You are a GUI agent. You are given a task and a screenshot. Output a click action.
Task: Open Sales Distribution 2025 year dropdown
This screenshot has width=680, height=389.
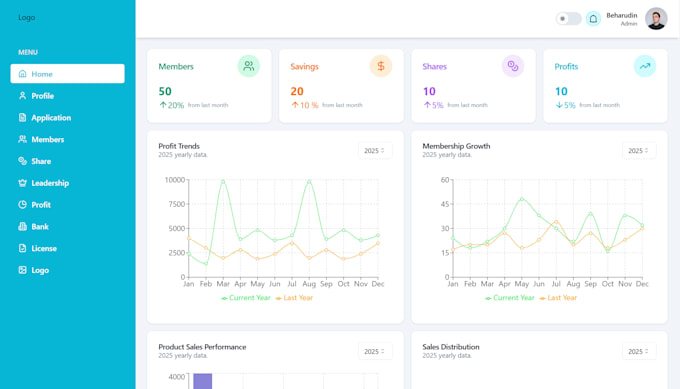tap(639, 351)
